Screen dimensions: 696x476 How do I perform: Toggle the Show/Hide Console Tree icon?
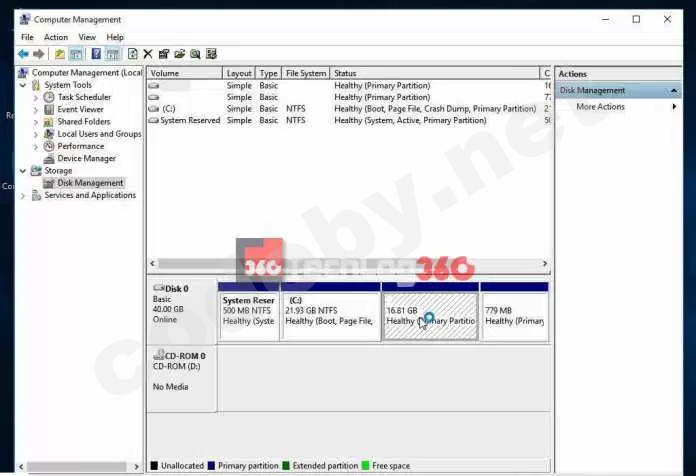76,54
